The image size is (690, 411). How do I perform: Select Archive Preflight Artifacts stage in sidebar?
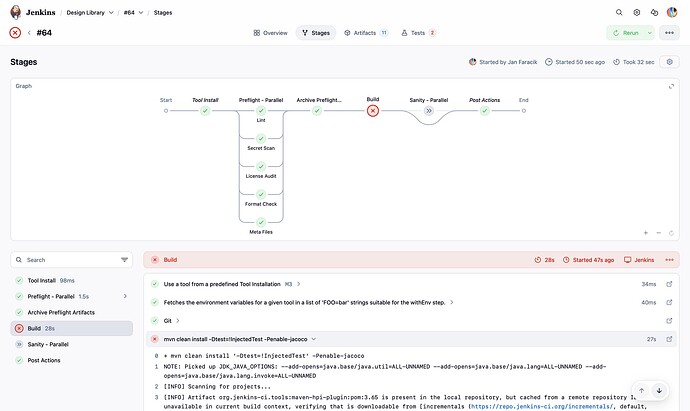coord(72,312)
